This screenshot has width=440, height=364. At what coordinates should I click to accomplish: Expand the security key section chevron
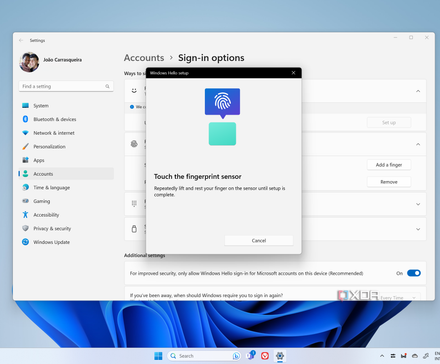point(418,229)
